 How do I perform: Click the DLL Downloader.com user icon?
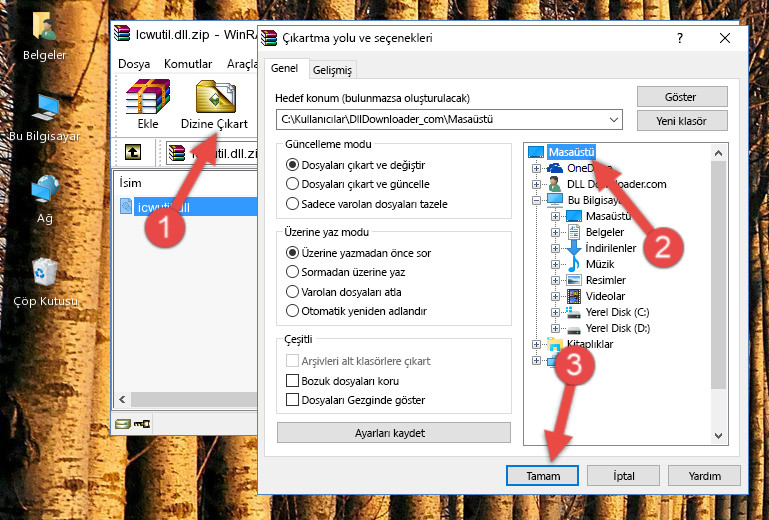click(555, 184)
